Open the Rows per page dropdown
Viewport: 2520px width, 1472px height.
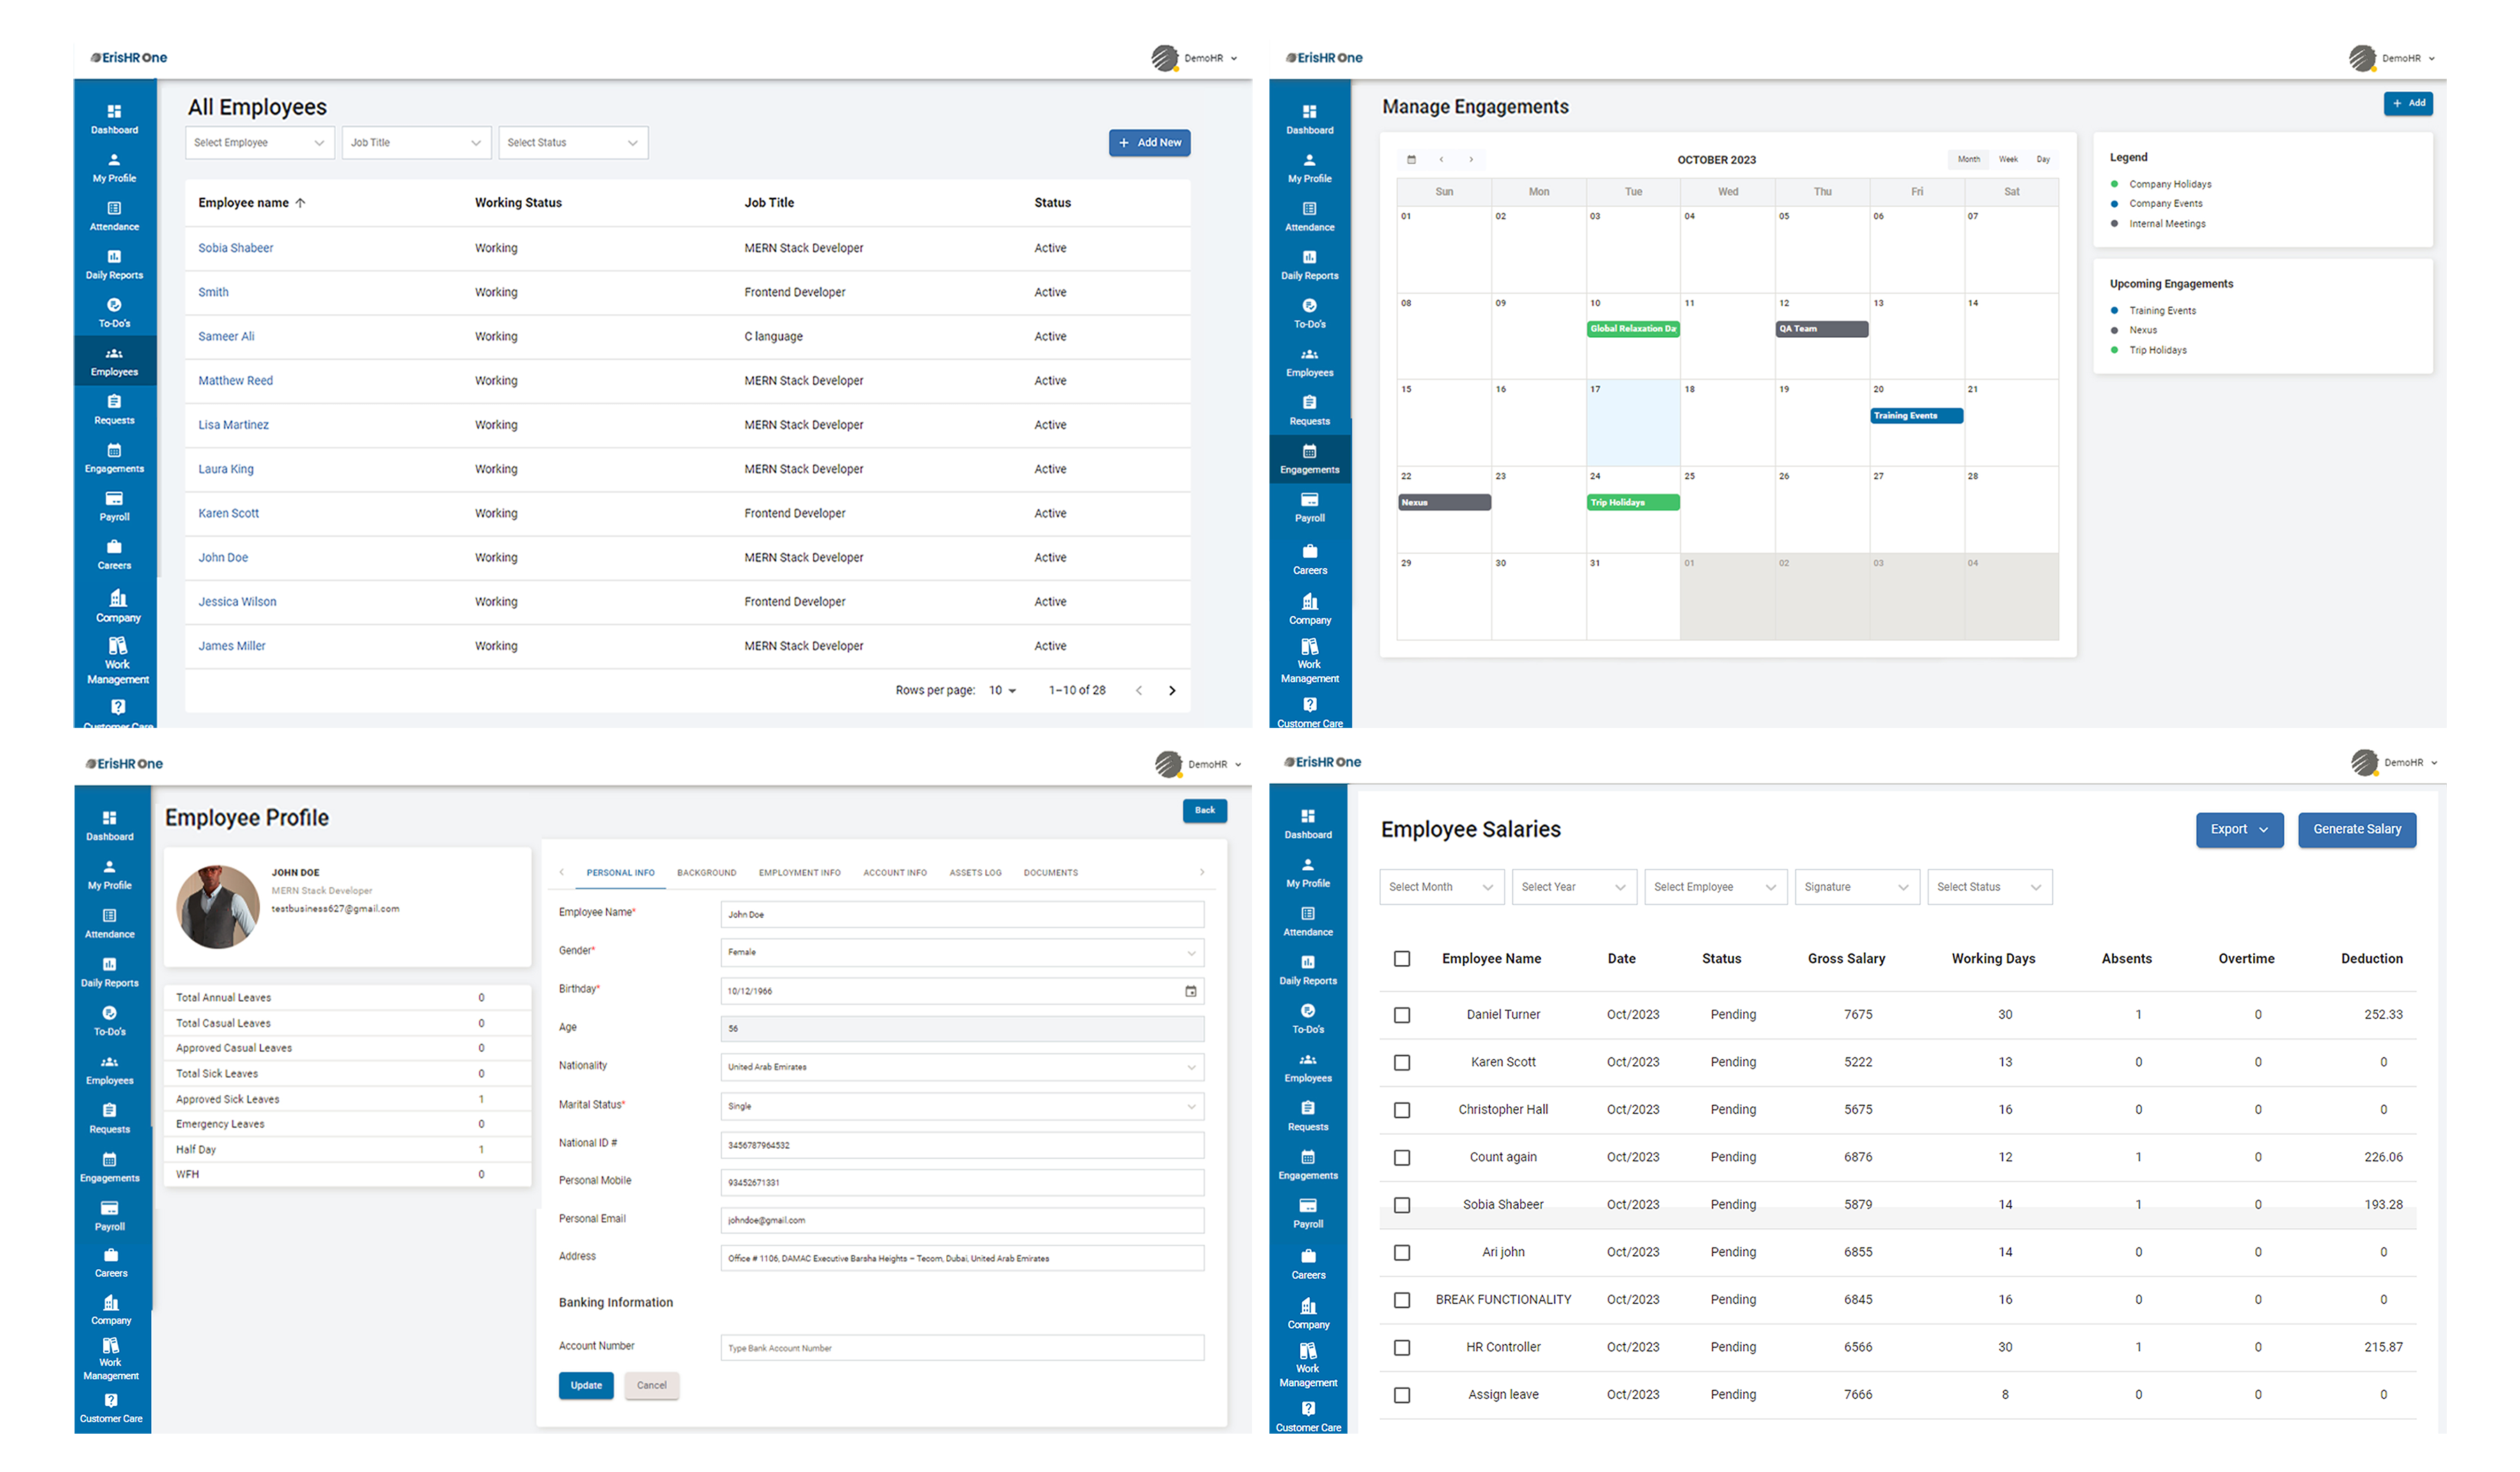click(x=1001, y=690)
